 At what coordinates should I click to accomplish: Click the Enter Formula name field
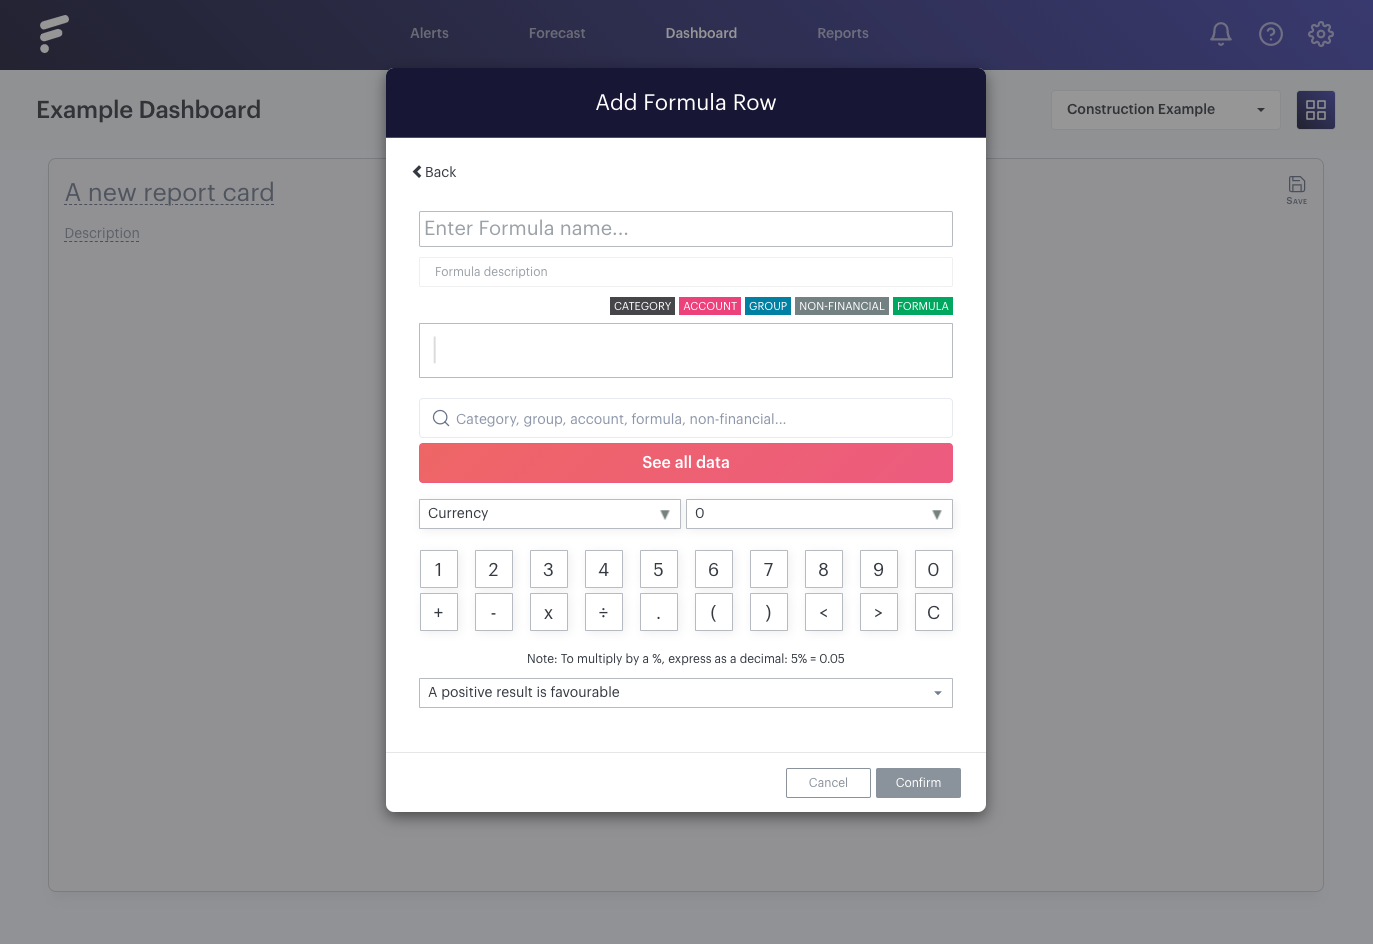click(685, 229)
